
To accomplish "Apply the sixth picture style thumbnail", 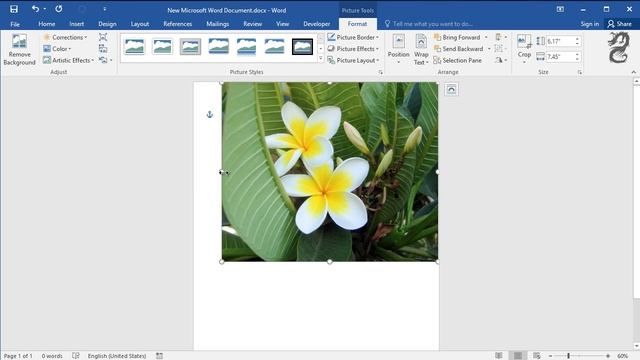I will click(274, 47).
